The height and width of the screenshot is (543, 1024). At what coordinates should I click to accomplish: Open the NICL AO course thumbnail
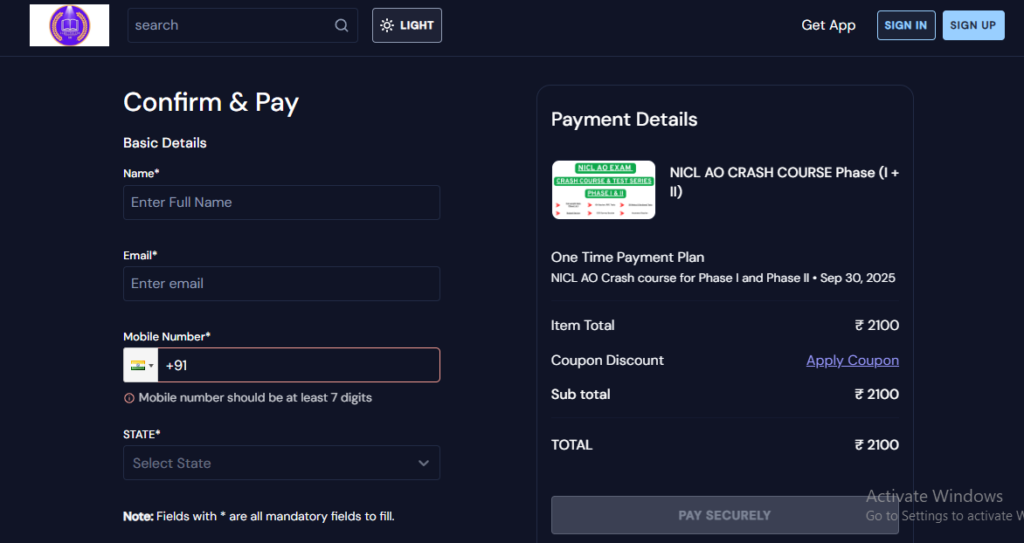pos(603,189)
